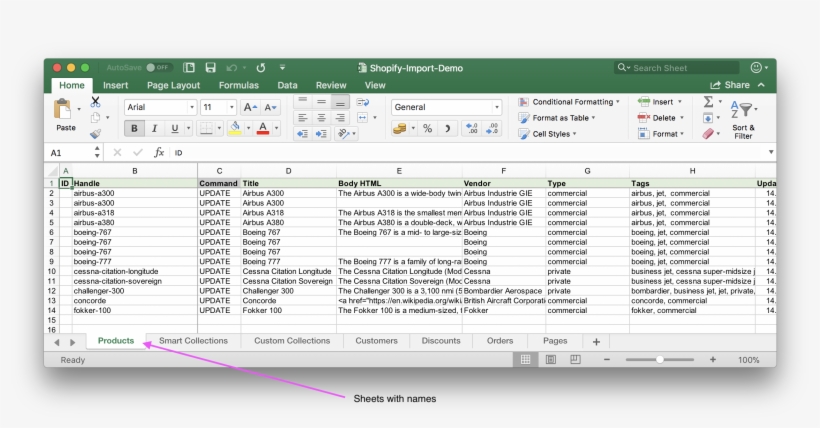Image resolution: width=820 pixels, height=428 pixels.
Task: Toggle Bold formatting button
Action: 134,128
